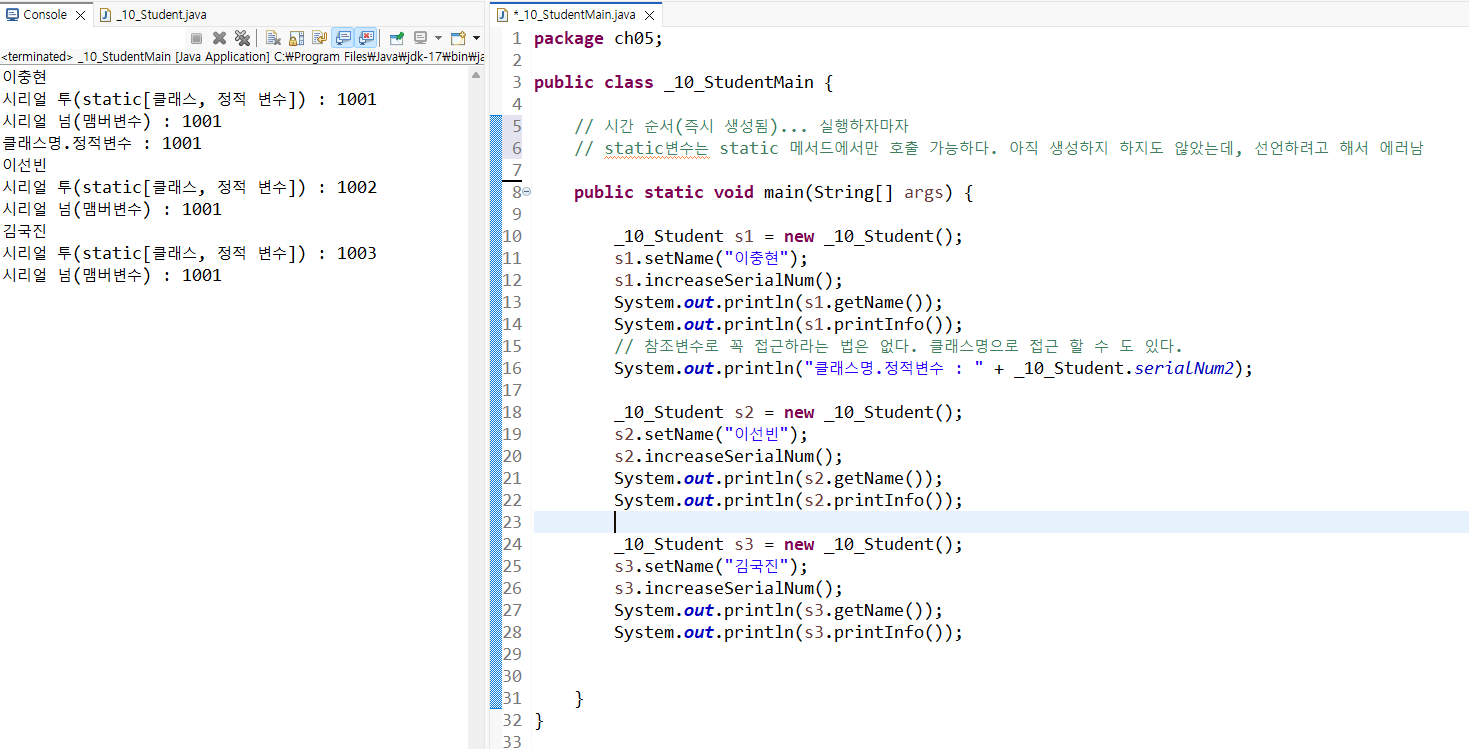
Task: Click console line ending with ': 1003'
Action: pos(190,253)
